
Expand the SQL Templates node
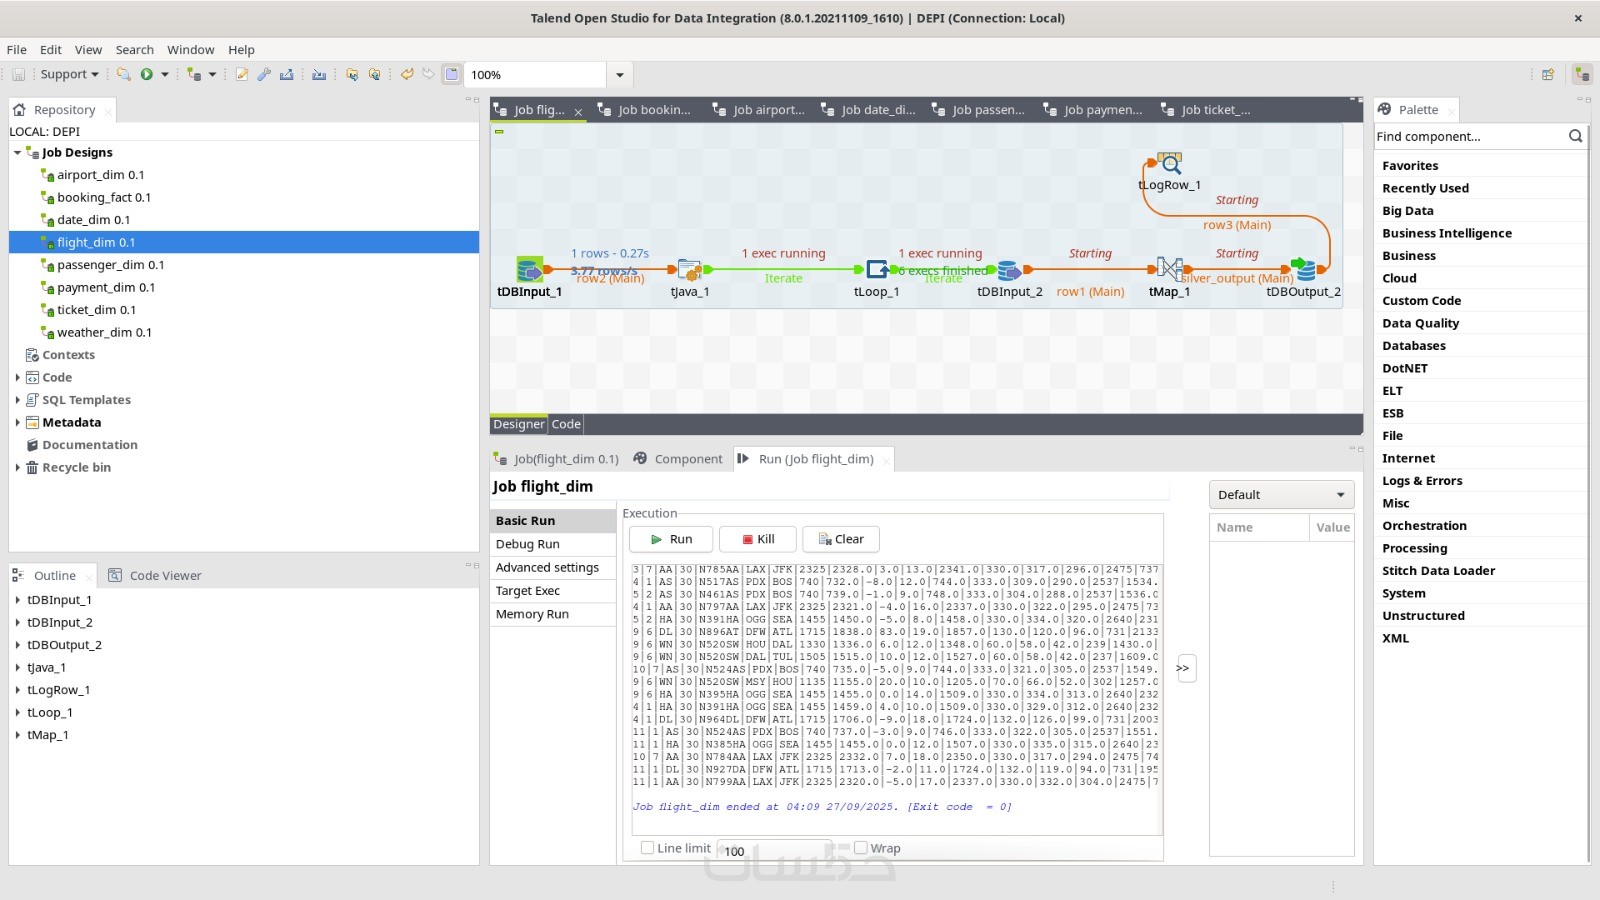pyautogui.click(x=17, y=400)
